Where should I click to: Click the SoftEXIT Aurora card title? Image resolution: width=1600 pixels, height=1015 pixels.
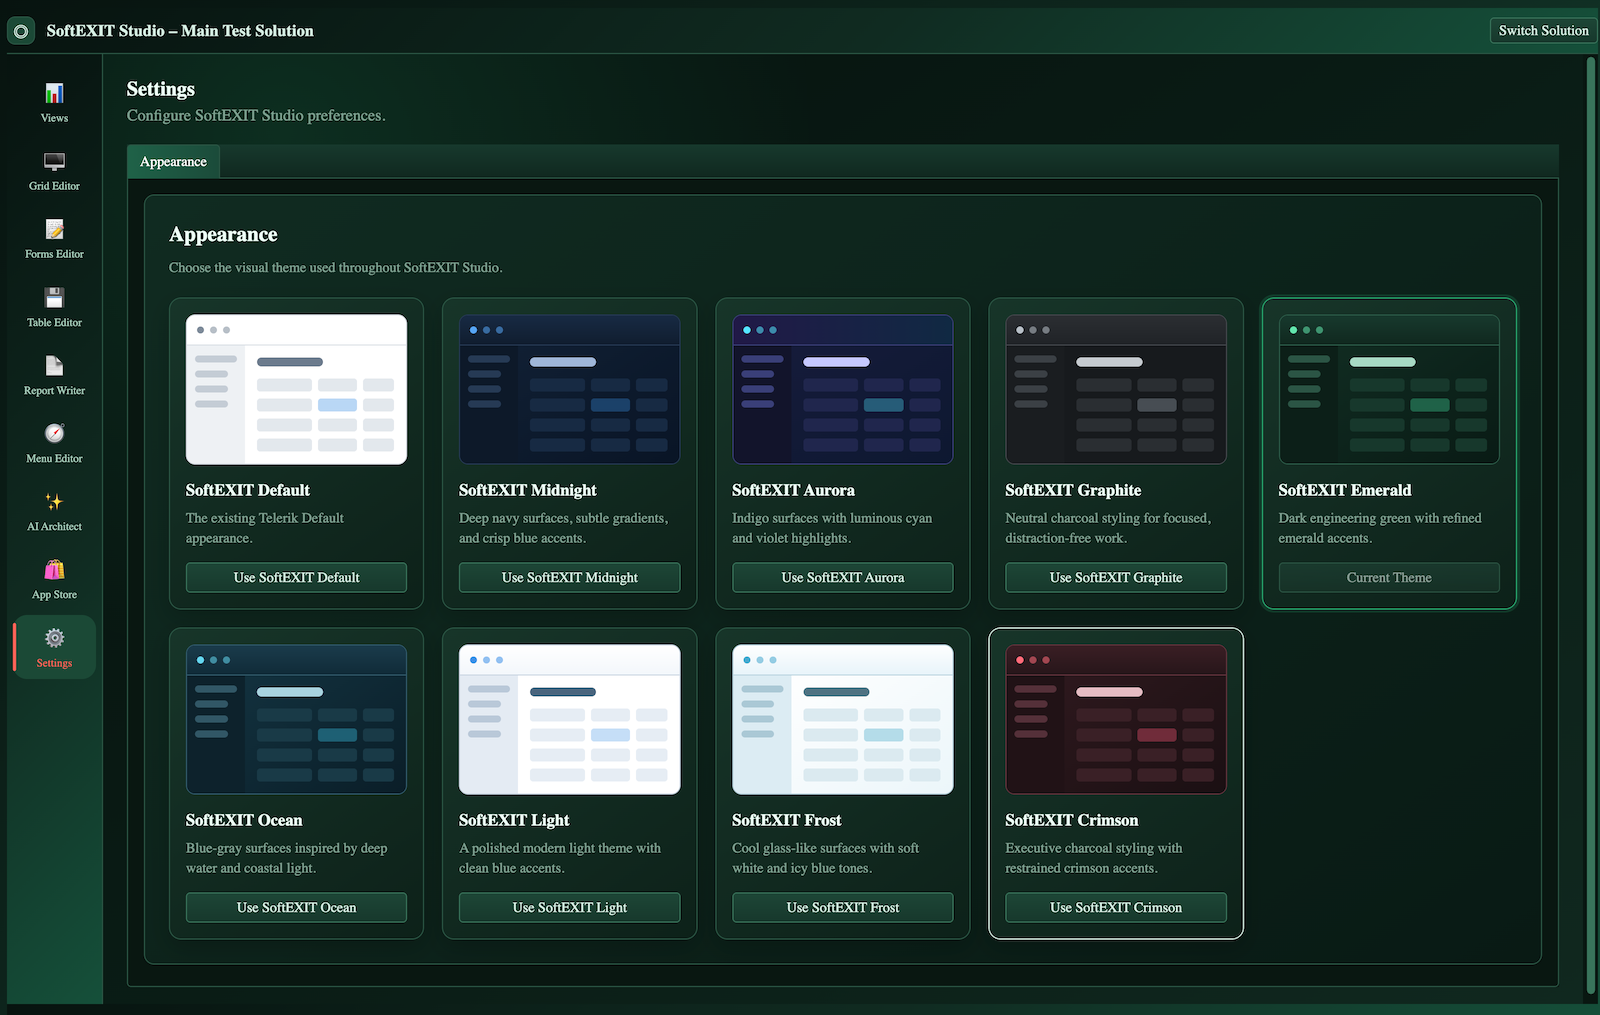[x=793, y=490]
